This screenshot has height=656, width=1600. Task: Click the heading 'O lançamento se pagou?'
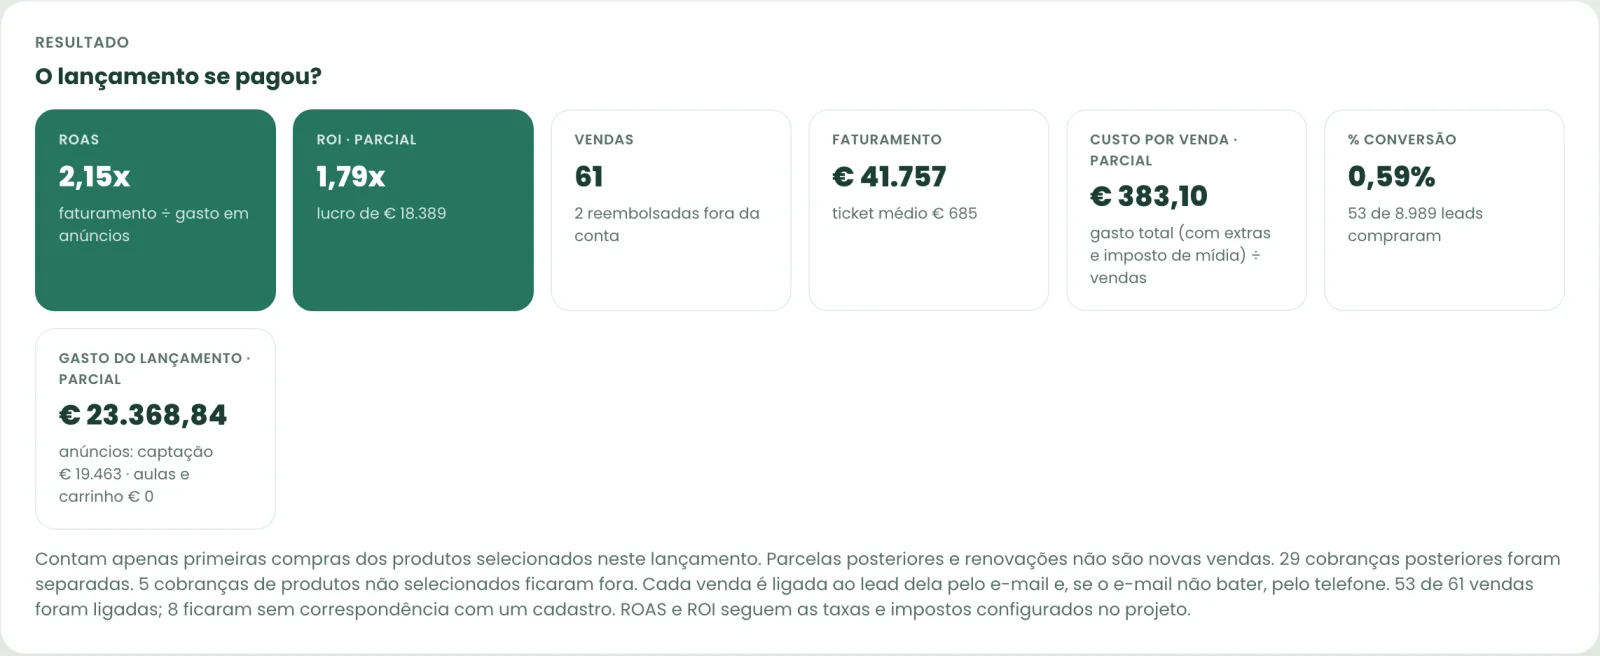tap(178, 77)
